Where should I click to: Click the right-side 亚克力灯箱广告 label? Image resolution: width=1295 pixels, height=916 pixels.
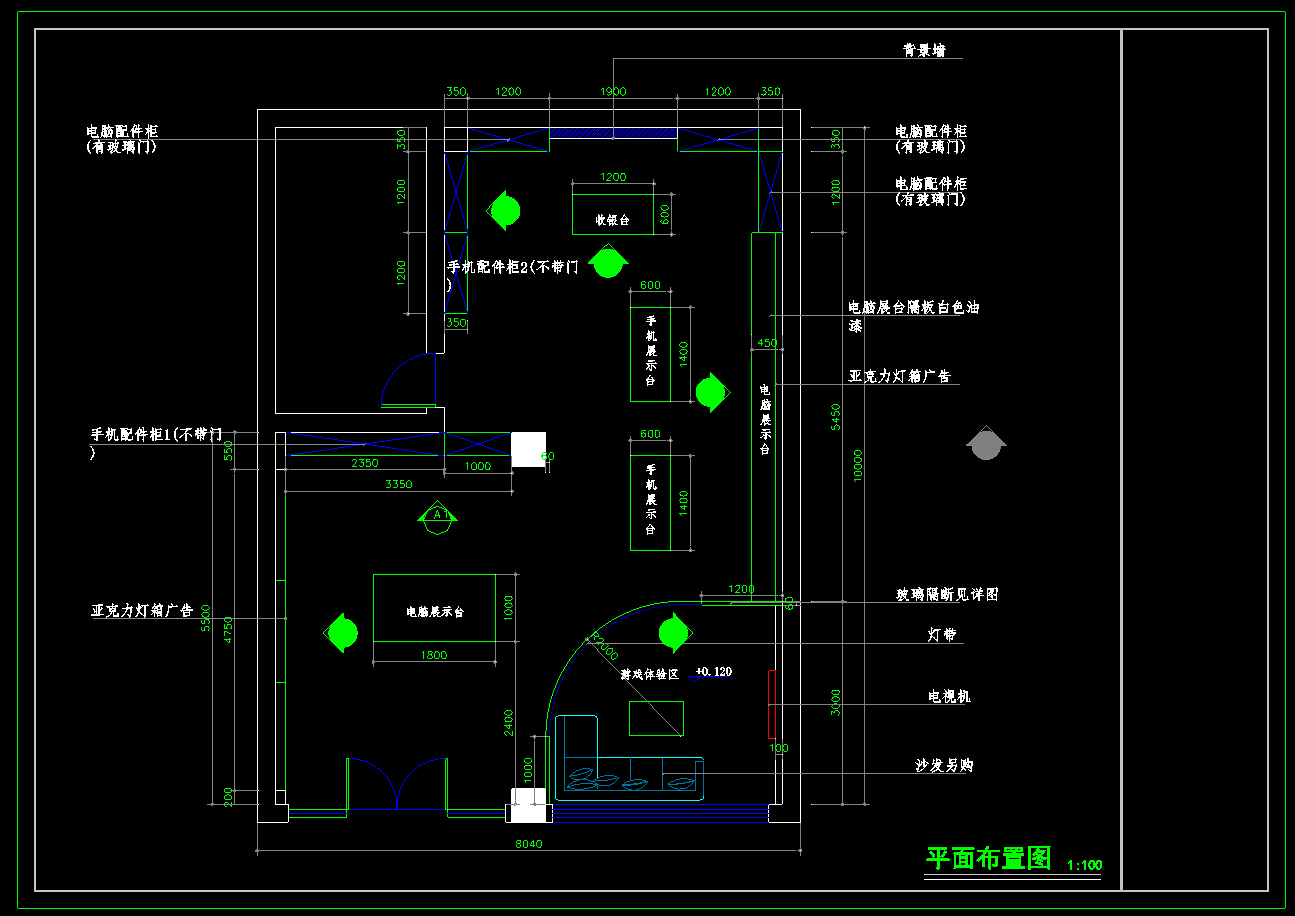pyautogui.click(x=899, y=377)
